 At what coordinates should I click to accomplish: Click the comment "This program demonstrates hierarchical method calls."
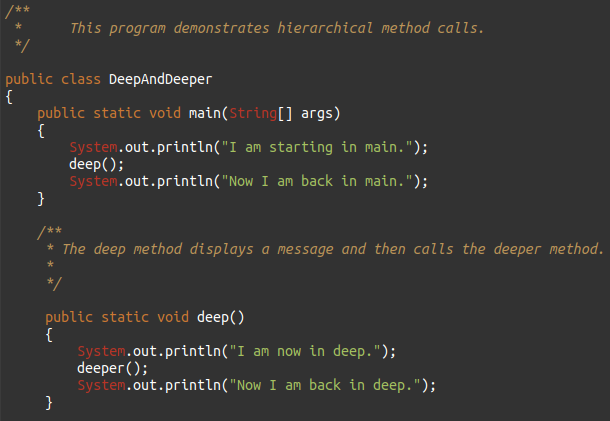coord(276,28)
